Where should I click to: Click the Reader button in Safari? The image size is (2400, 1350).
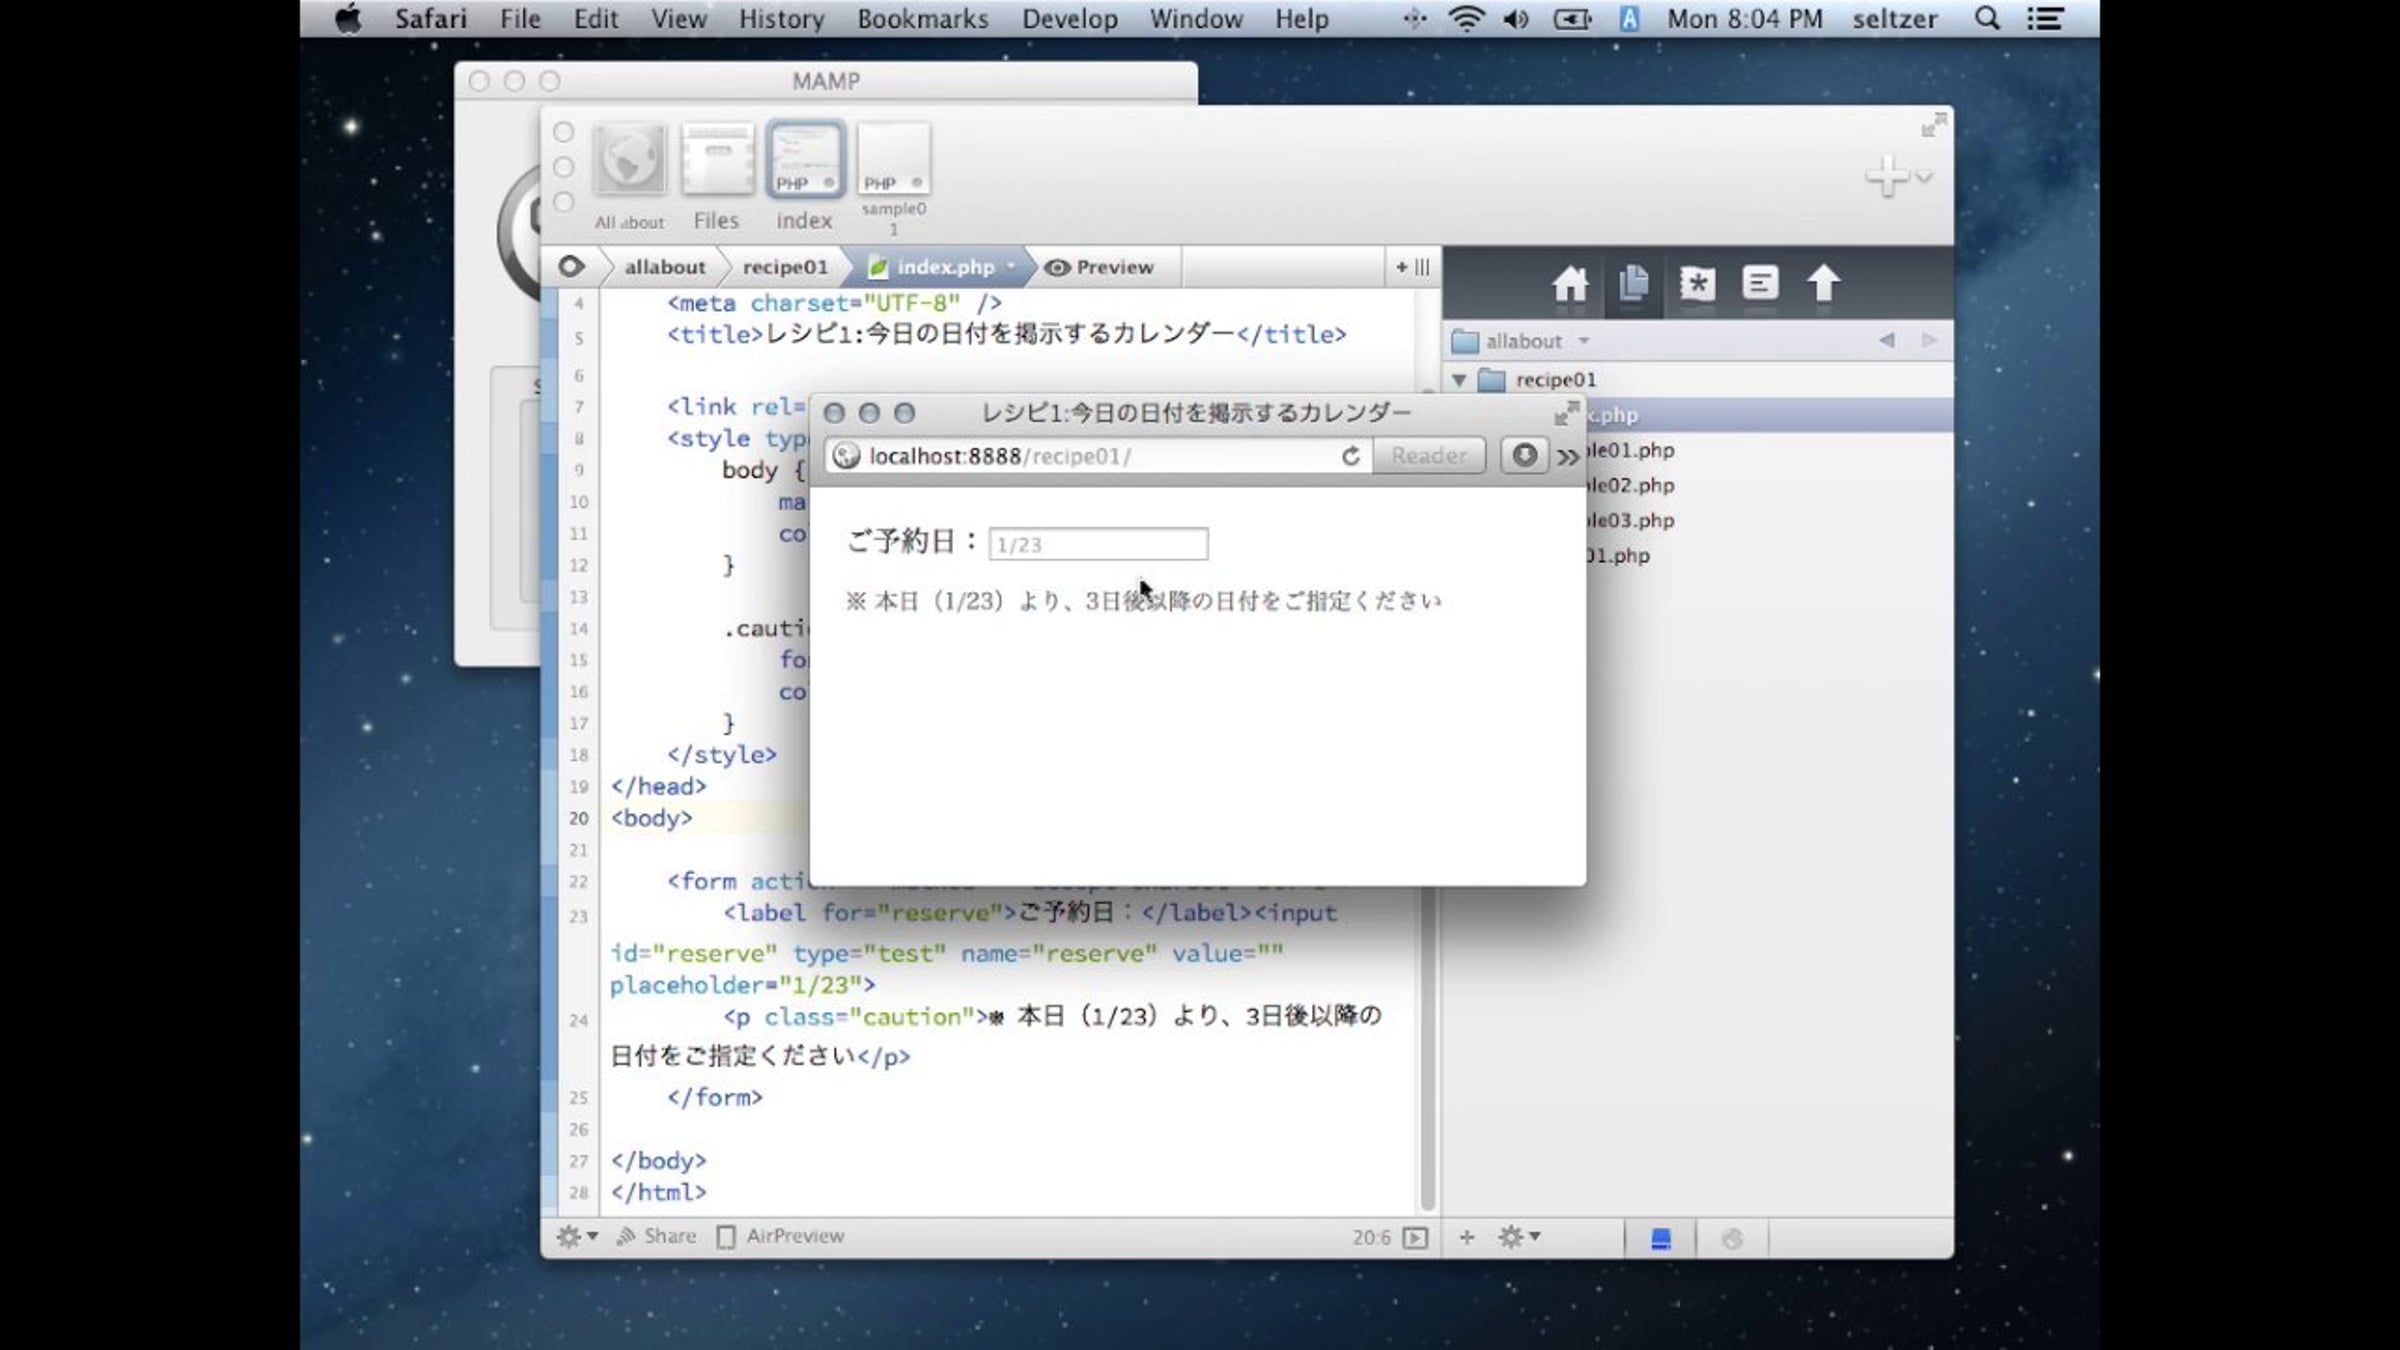(1429, 456)
